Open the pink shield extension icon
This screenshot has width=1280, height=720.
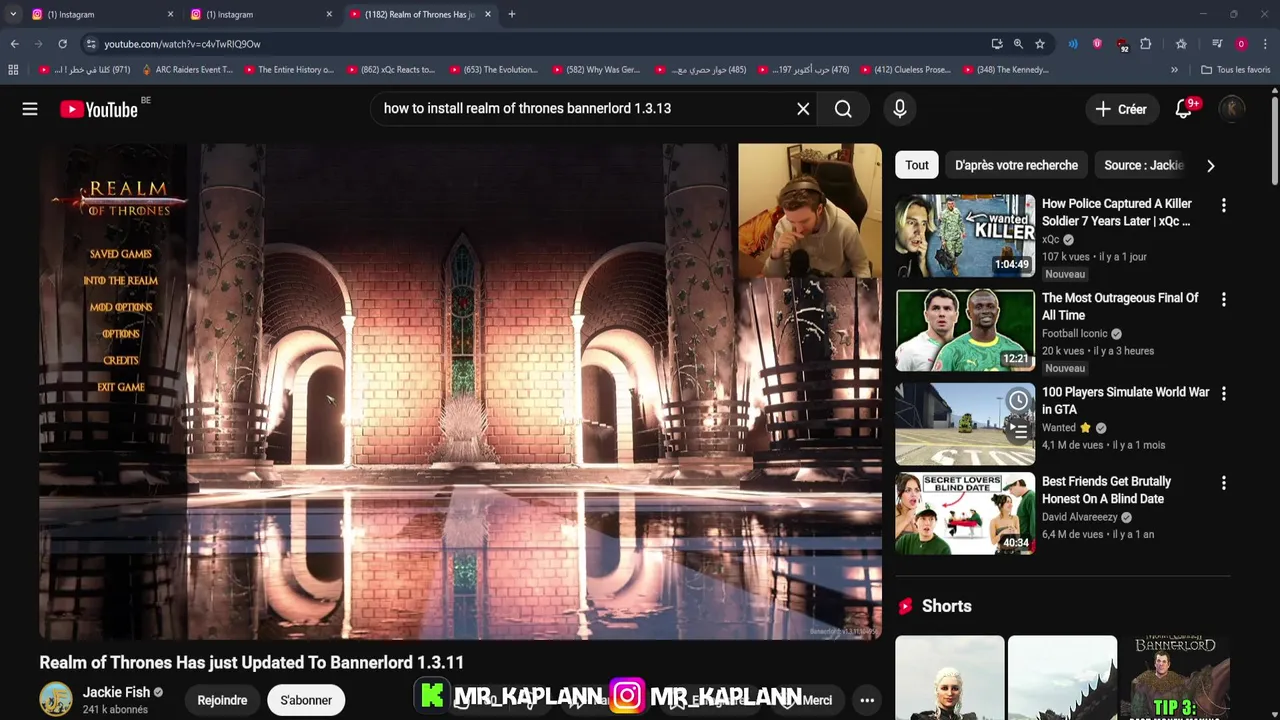coord(1097,44)
